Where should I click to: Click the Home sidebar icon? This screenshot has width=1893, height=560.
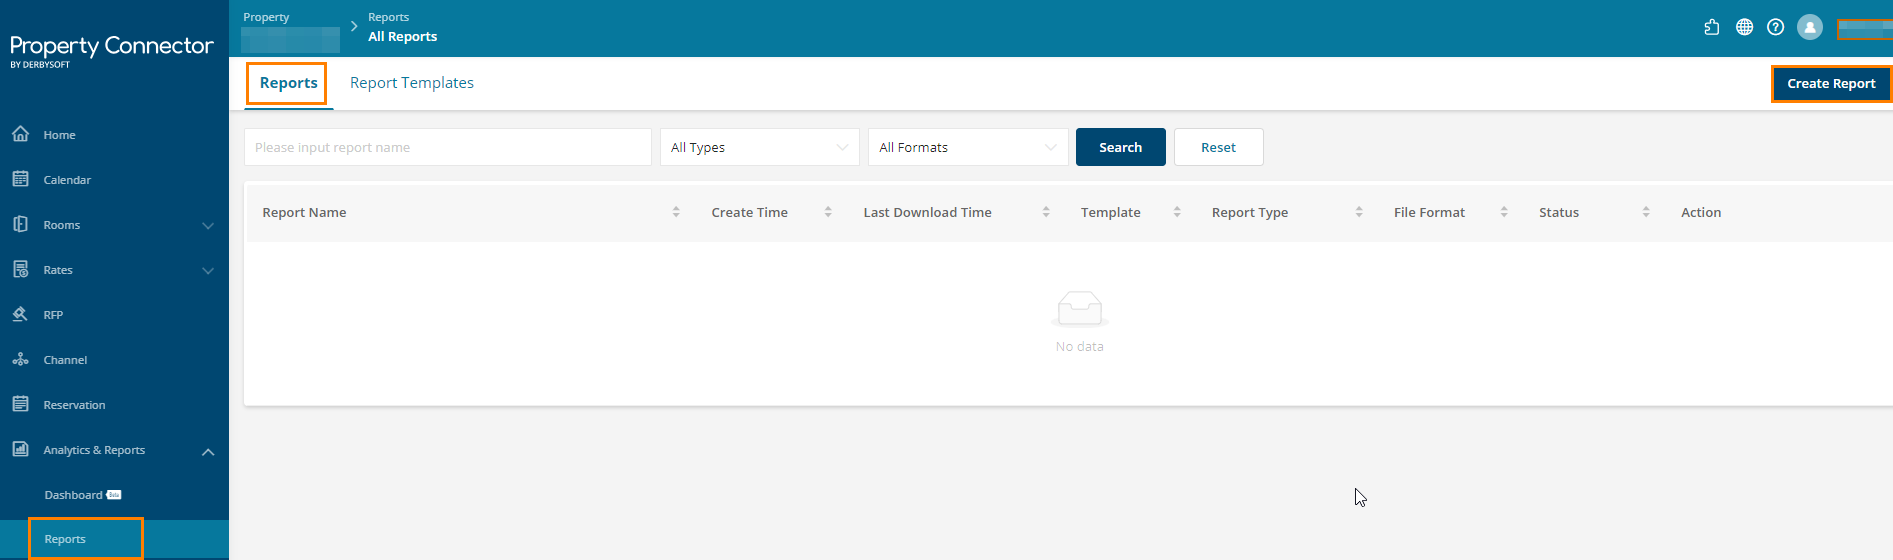(20, 134)
